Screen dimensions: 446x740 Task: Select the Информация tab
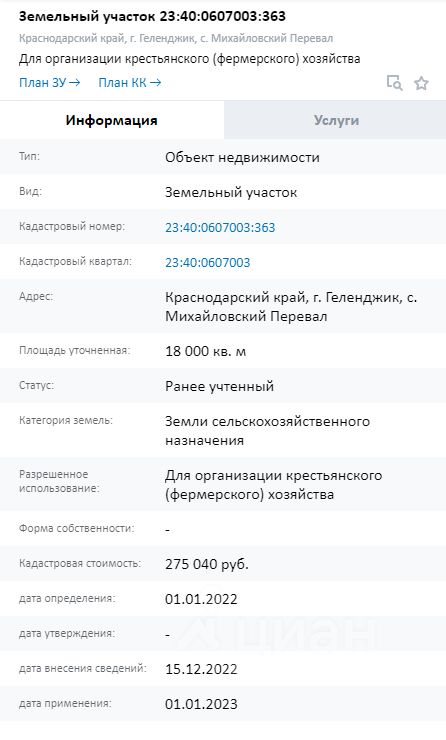(112, 120)
